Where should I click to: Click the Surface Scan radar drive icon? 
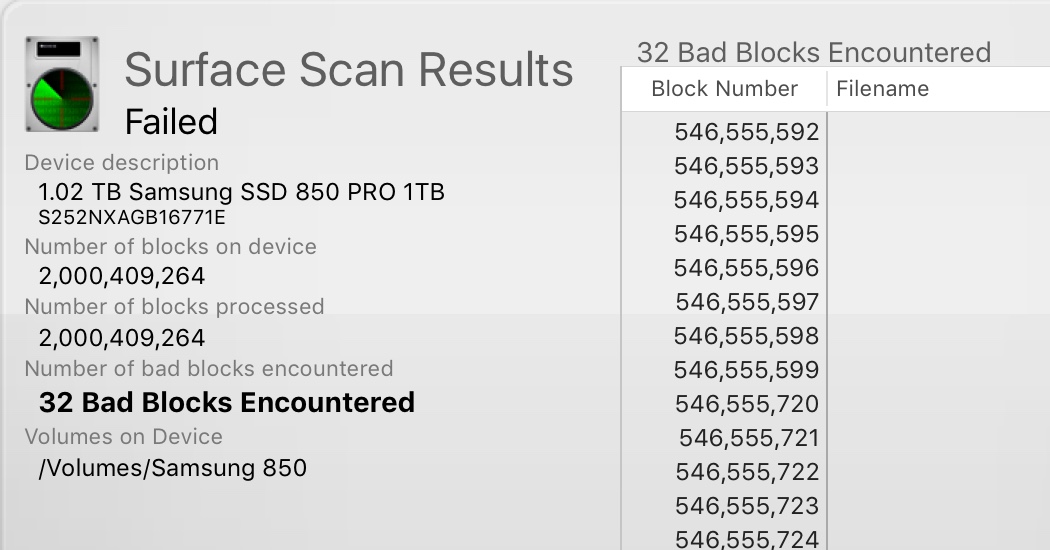pos(62,85)
